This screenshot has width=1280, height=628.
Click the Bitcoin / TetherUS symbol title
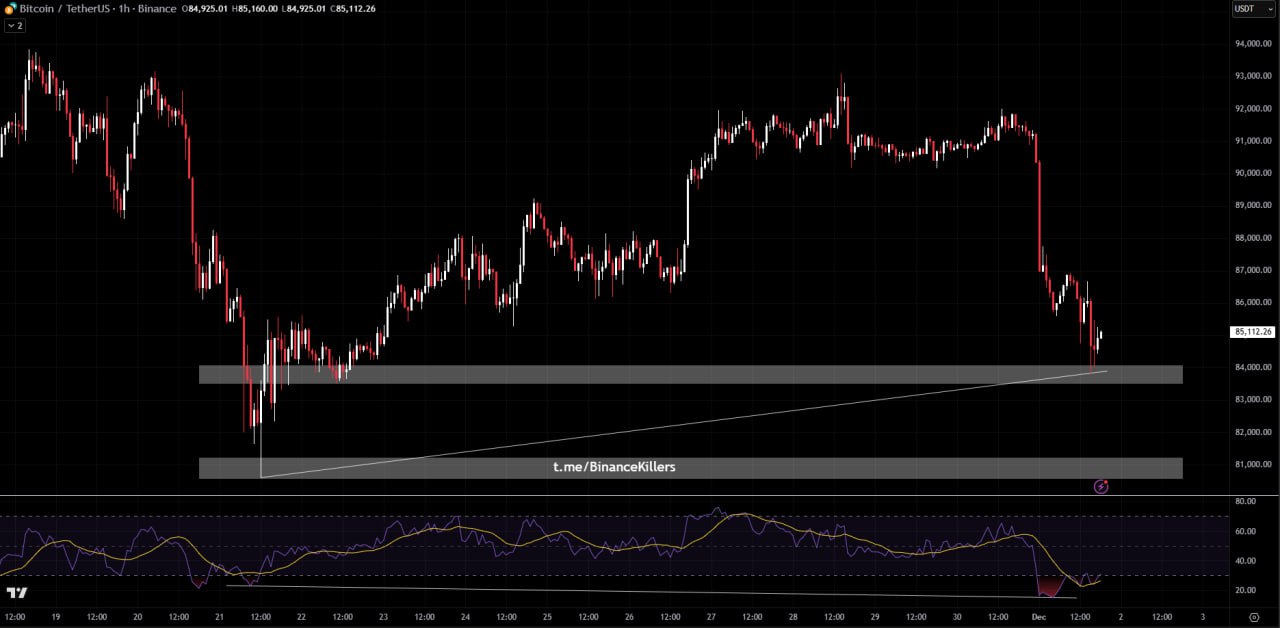pyautogui.click(x=58, y=9)
